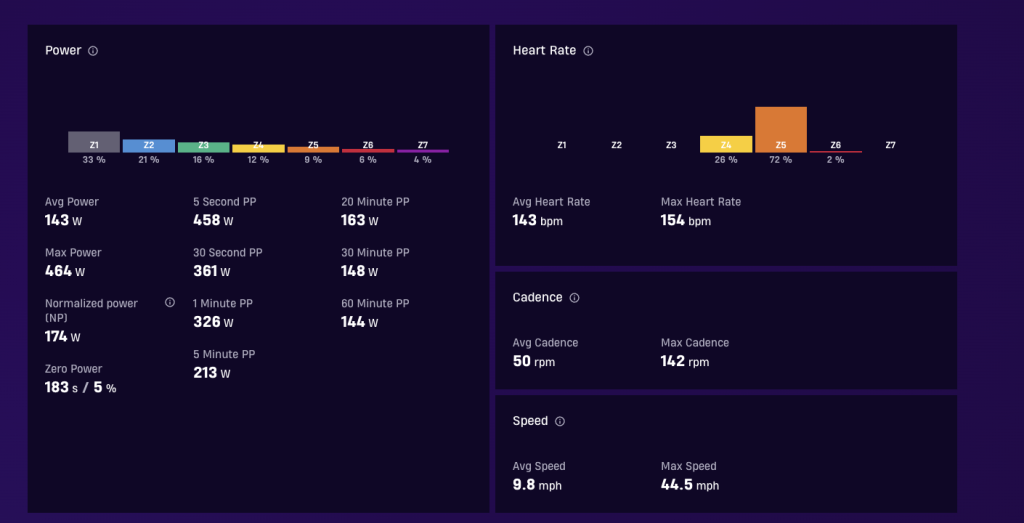The height and width of the screenshot is (523, 1024).
Task: Click the green Z3 power zone bar
Action: (x=204, y=148)
